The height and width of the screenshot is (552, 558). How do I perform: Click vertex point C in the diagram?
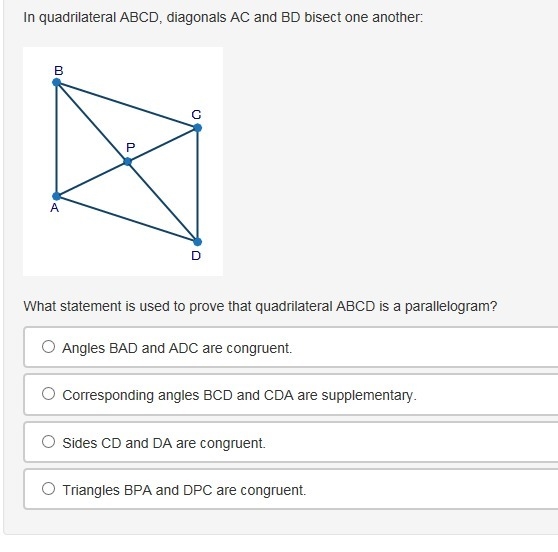click(198, 128)
